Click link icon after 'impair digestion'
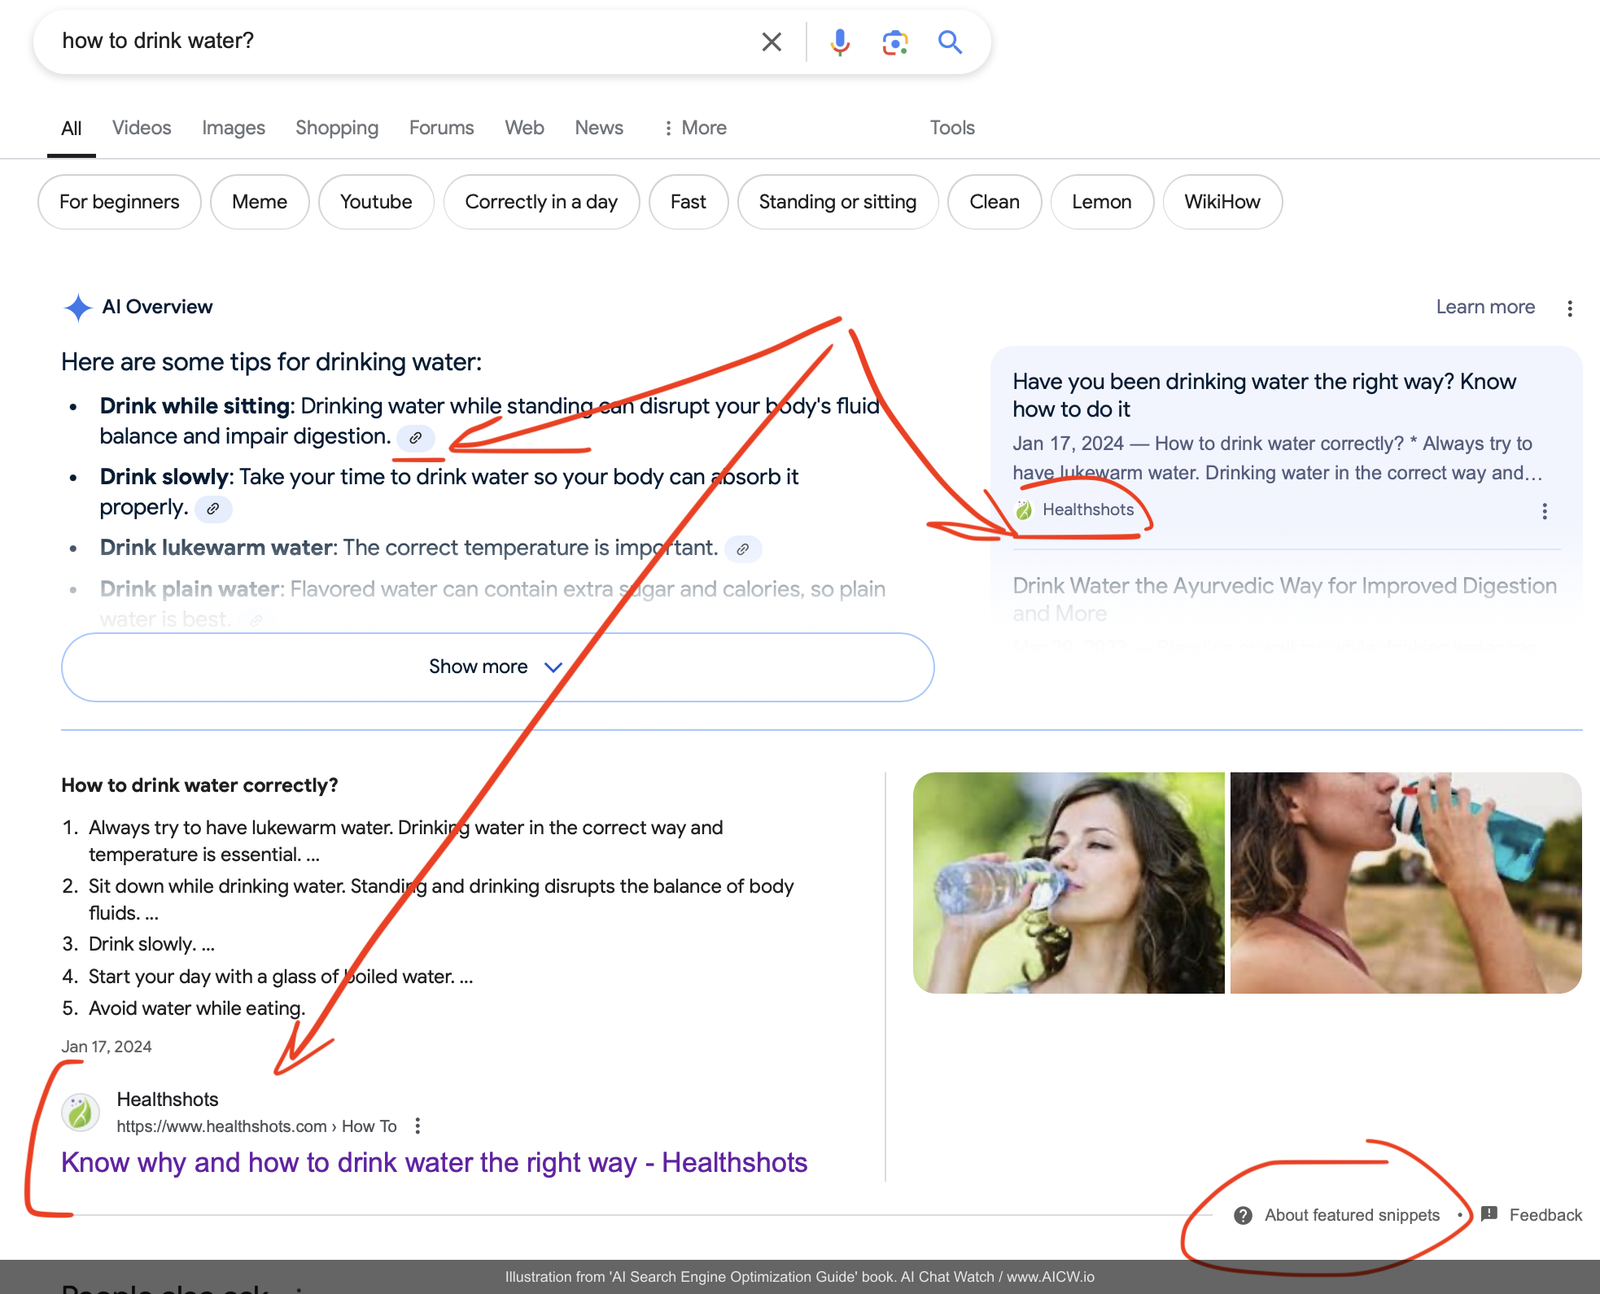 tap(415, 438)
